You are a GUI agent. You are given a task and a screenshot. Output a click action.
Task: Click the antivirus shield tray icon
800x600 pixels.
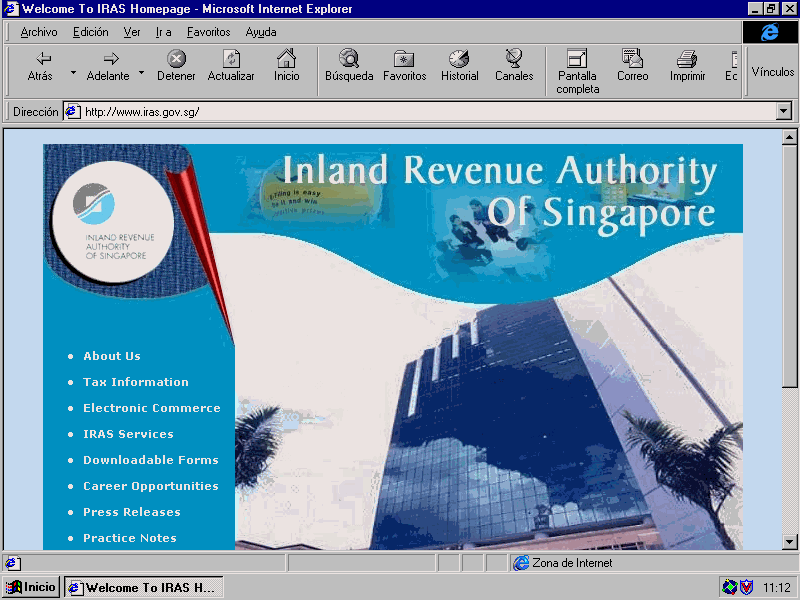tap(746, 587)
